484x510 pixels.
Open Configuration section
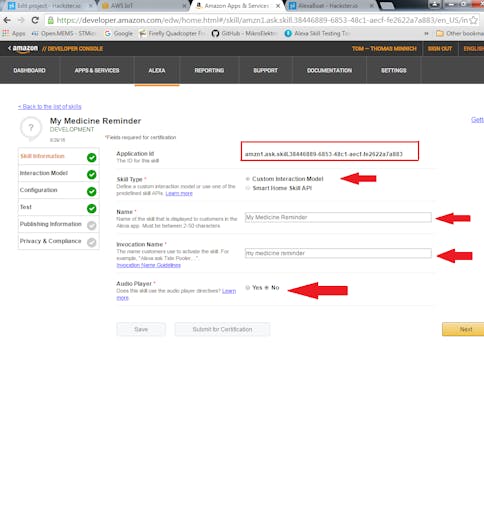point(59,190)
